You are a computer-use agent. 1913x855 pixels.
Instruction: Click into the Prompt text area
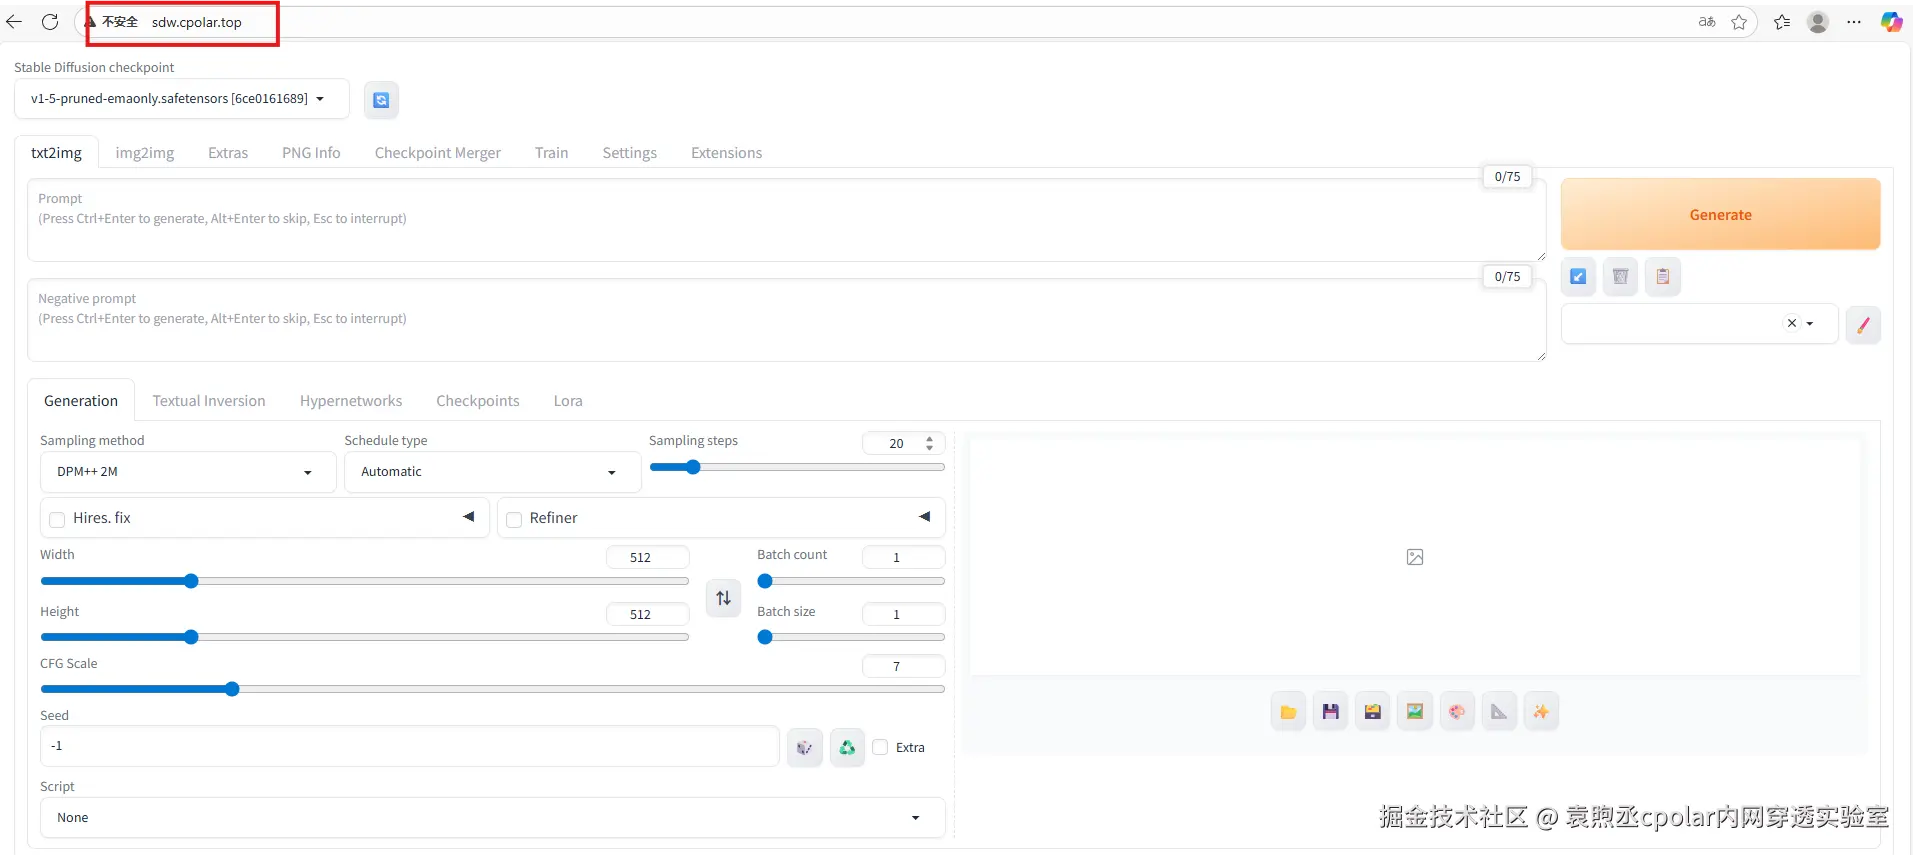point(786,221)
